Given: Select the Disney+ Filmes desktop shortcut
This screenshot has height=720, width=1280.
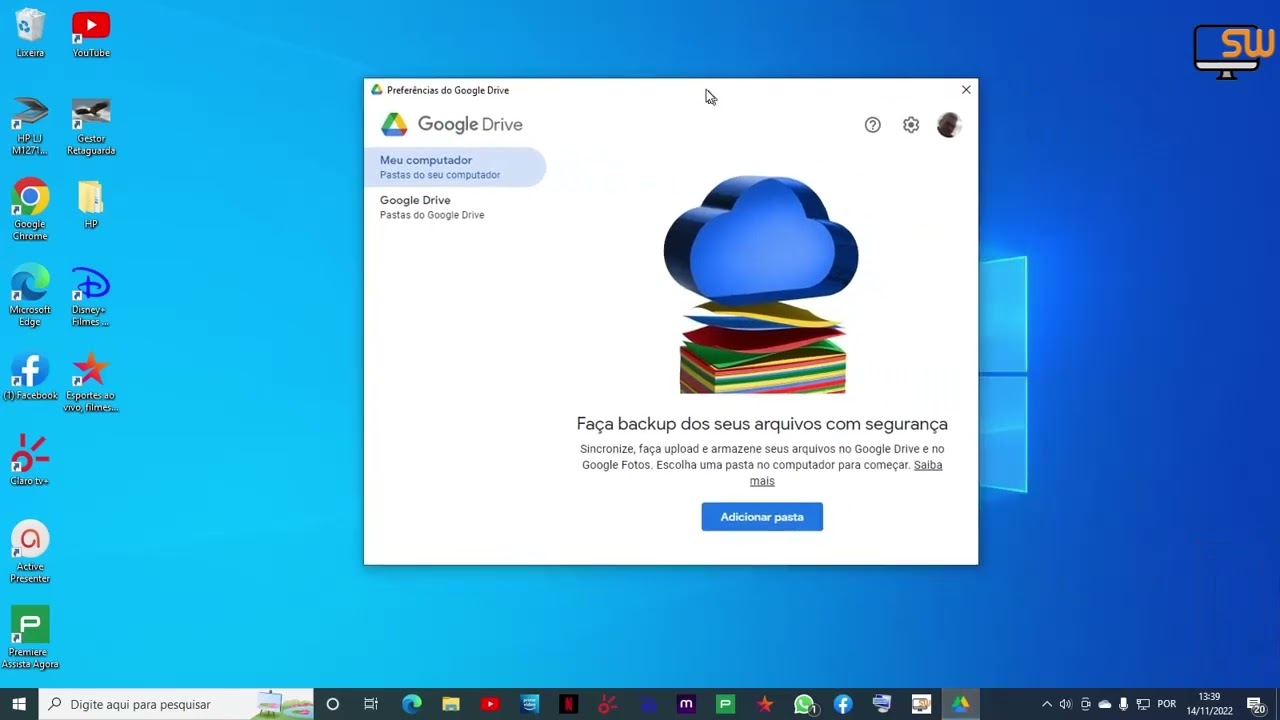Looking at the screenshot, I should tap(91, 296).
